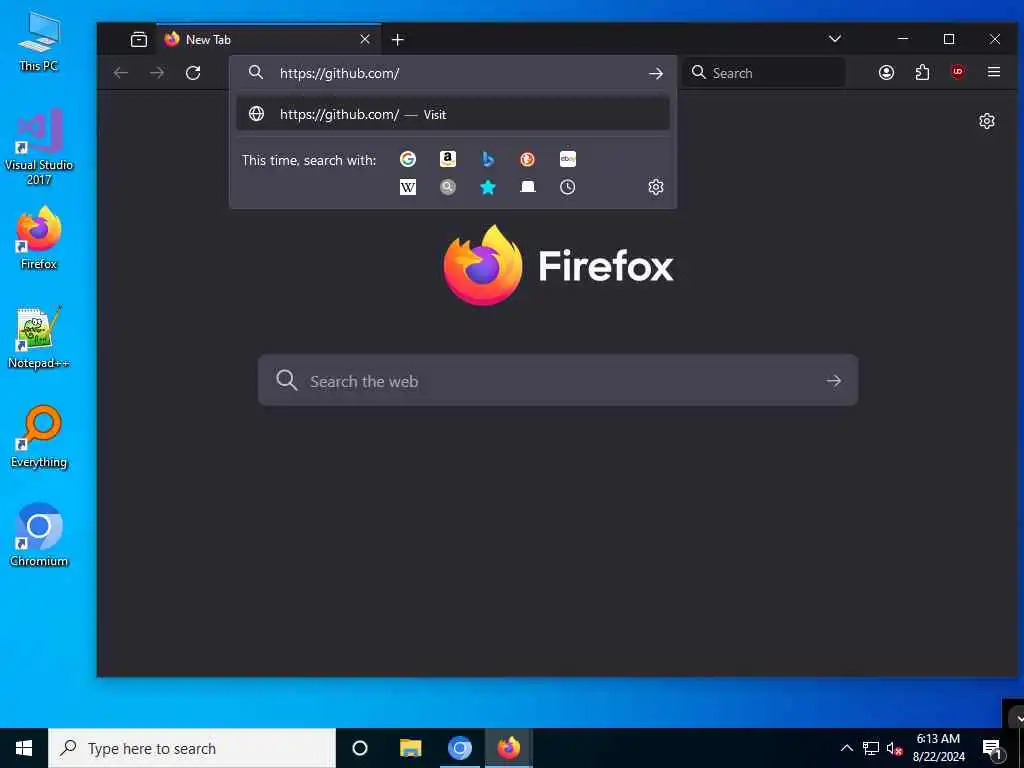Open the uBlock Origin extension popup
The width and height of the screenshot is (1024, 768).
pos(958,72)
